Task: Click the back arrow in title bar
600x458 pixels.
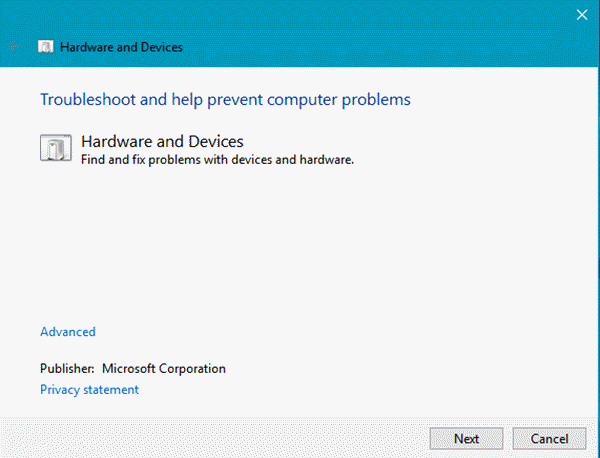Action: tap(14, 46)
